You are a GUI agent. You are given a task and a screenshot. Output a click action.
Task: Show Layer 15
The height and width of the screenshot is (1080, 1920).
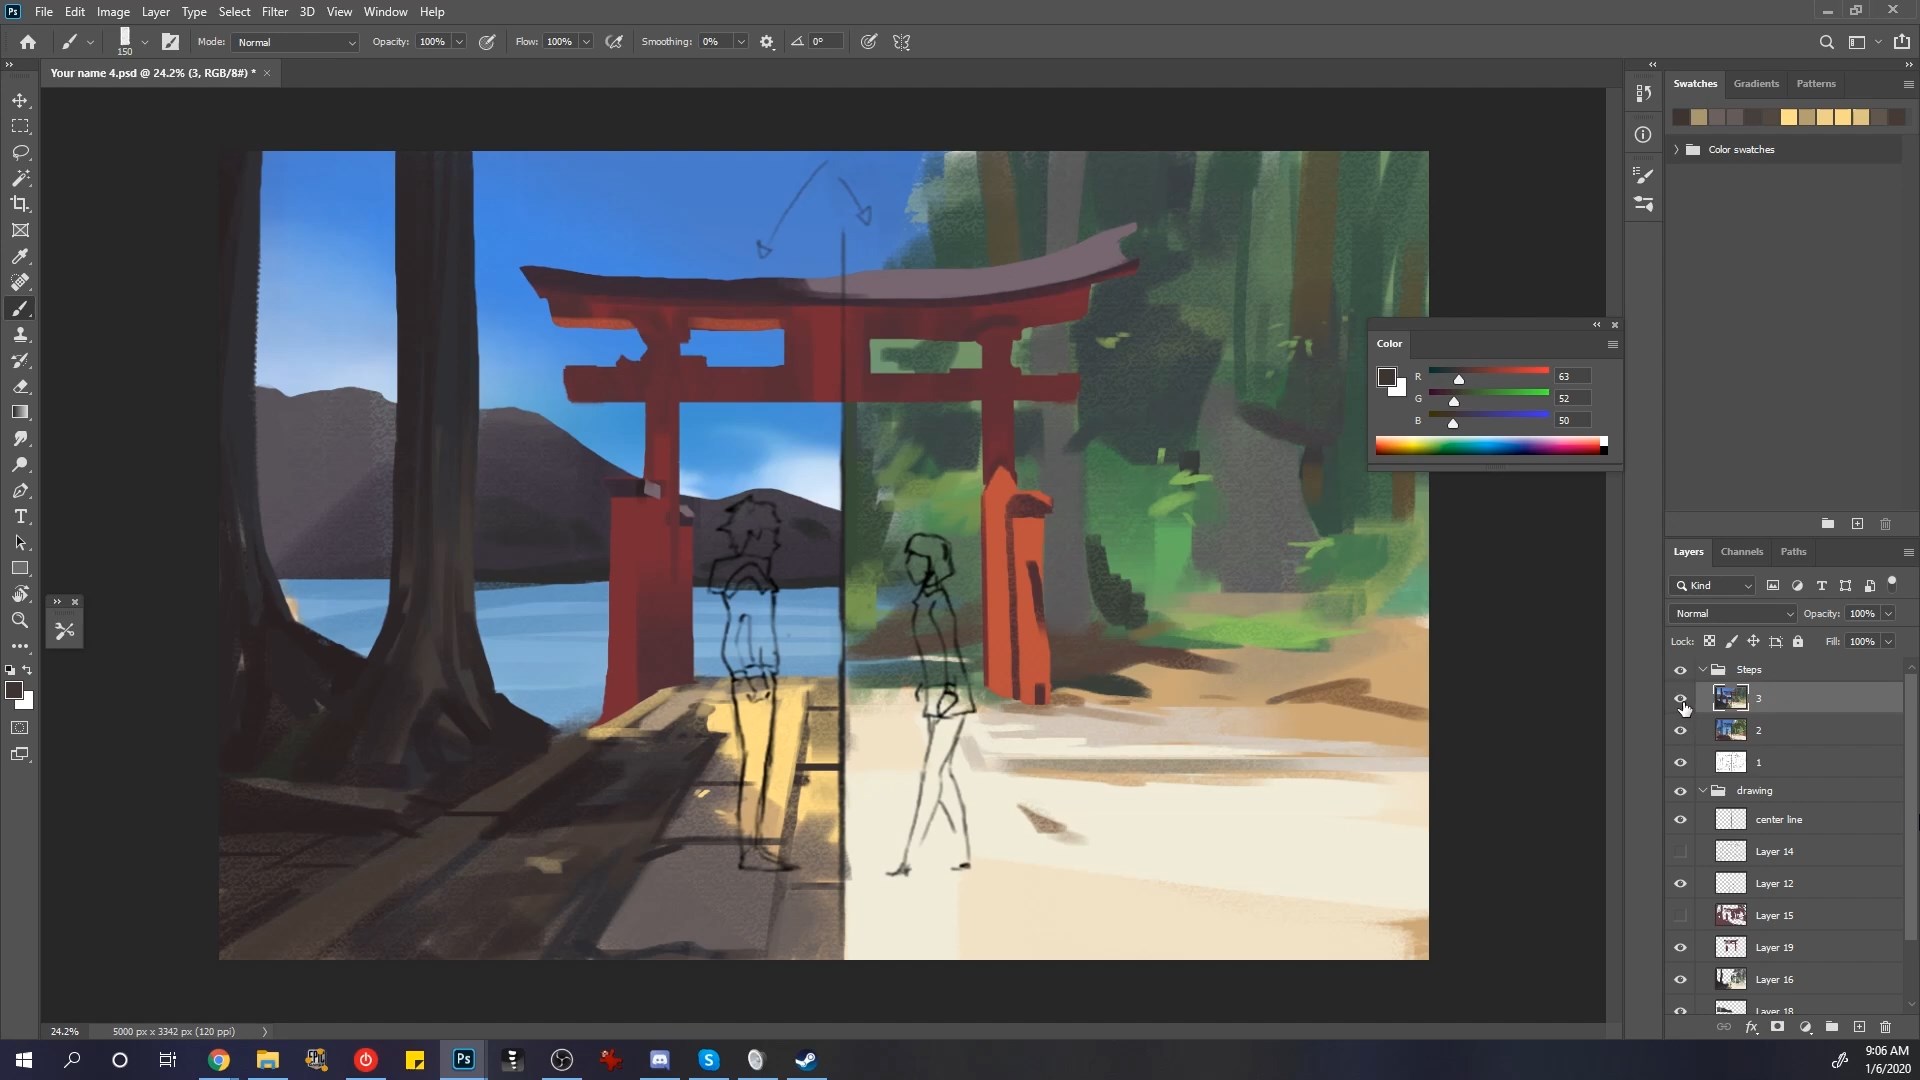(1680, 916)
